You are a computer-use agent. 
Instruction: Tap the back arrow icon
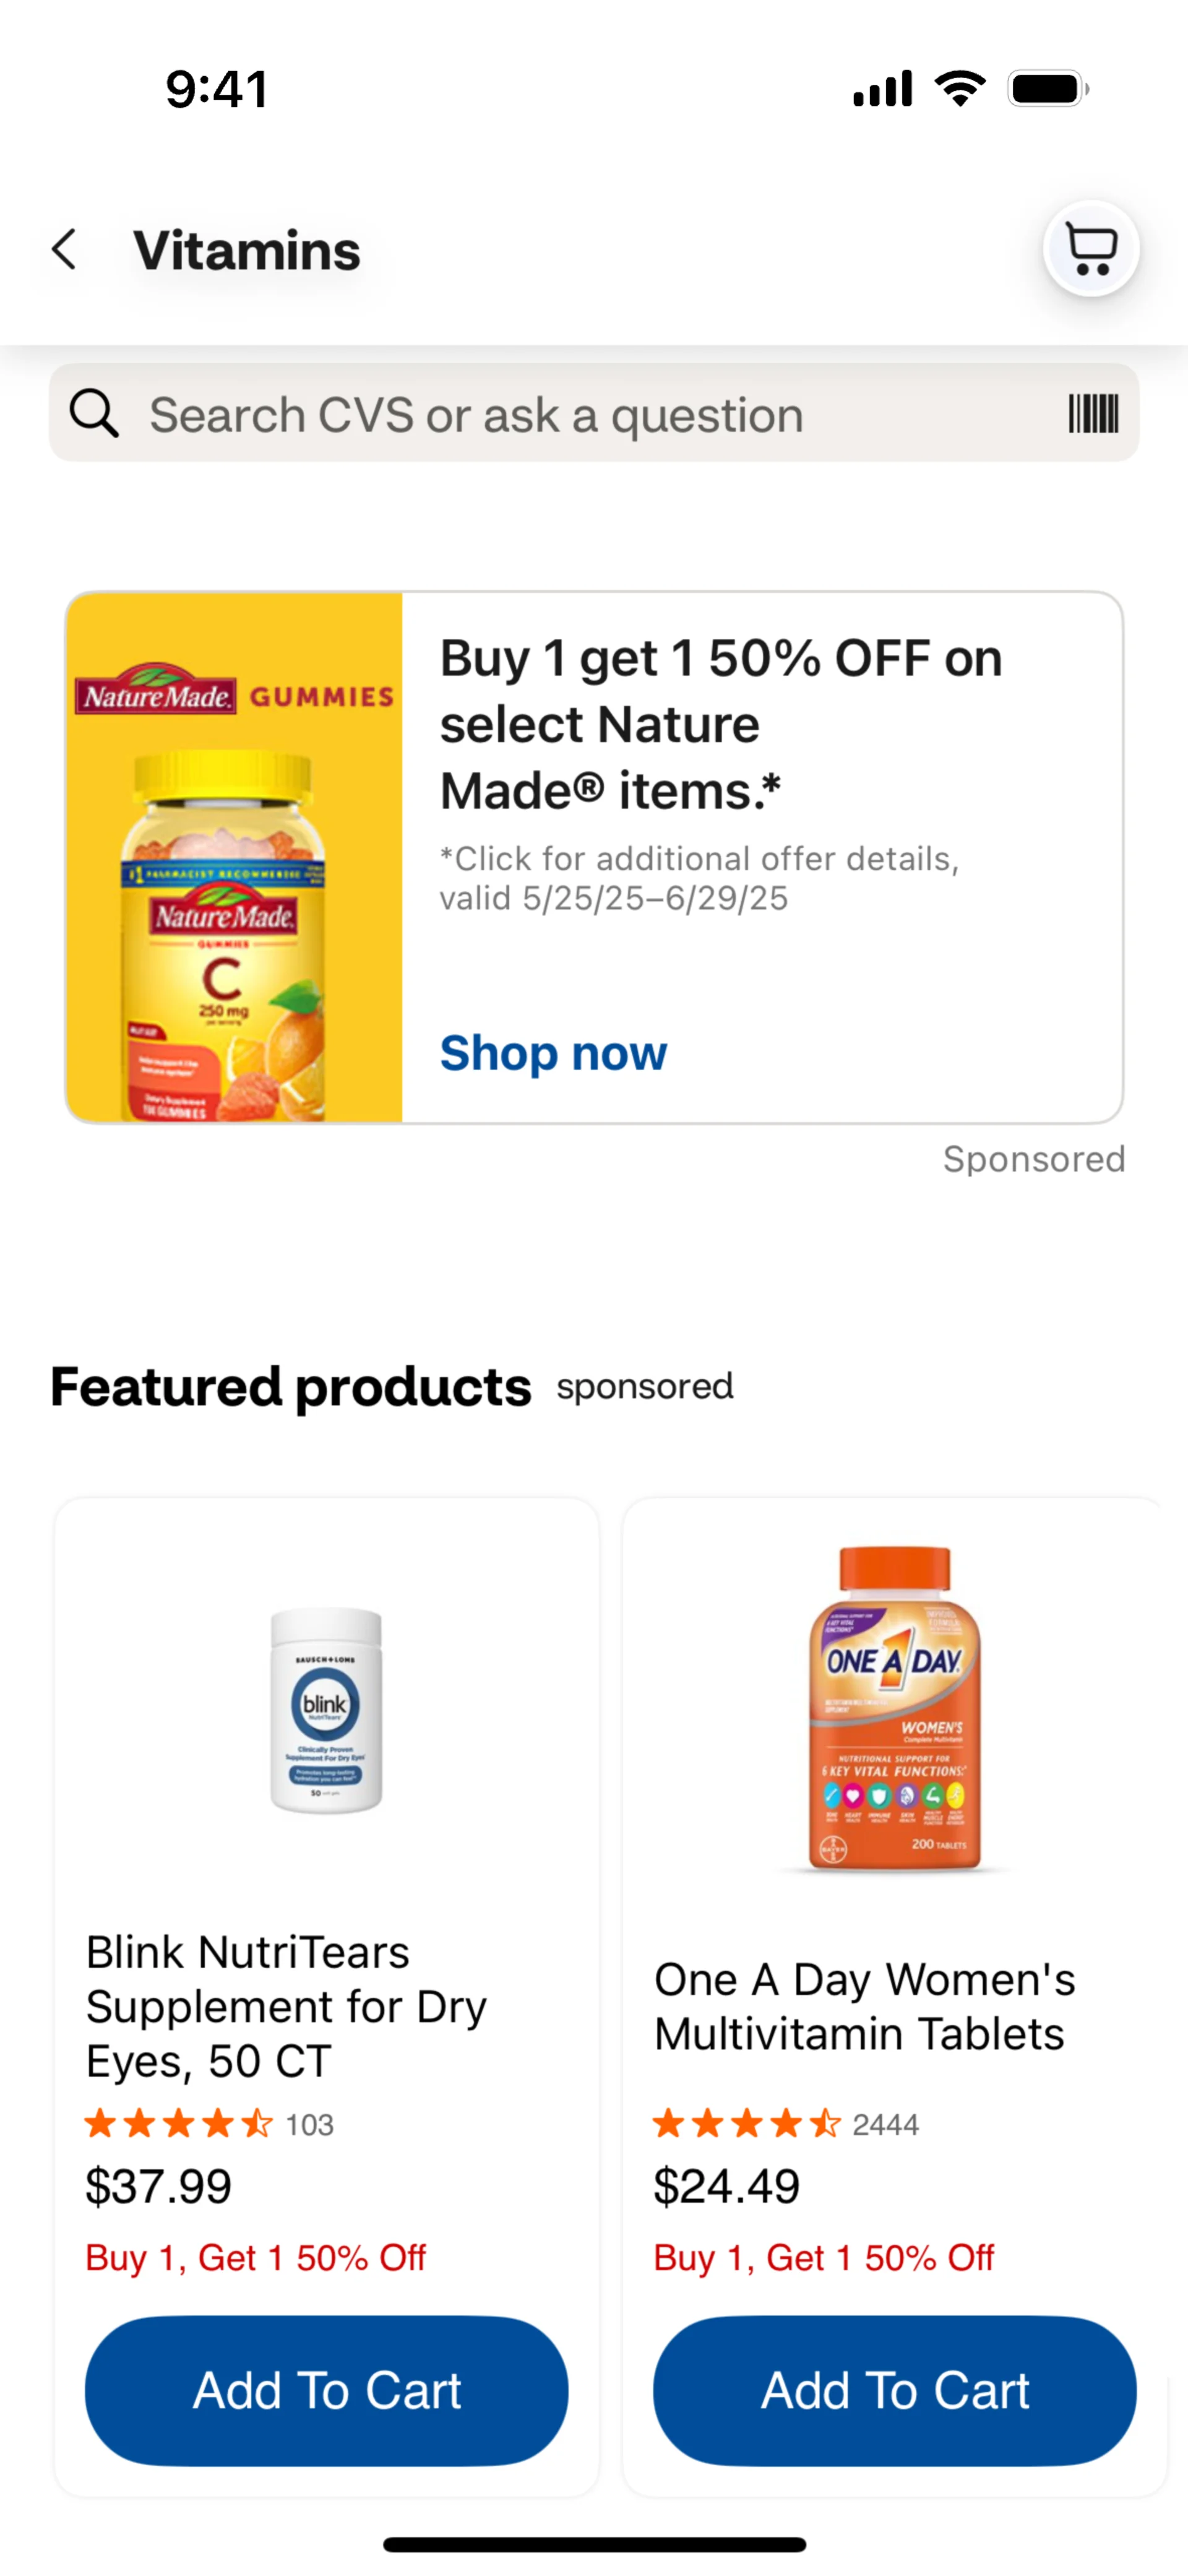click(x=65, y=250)
